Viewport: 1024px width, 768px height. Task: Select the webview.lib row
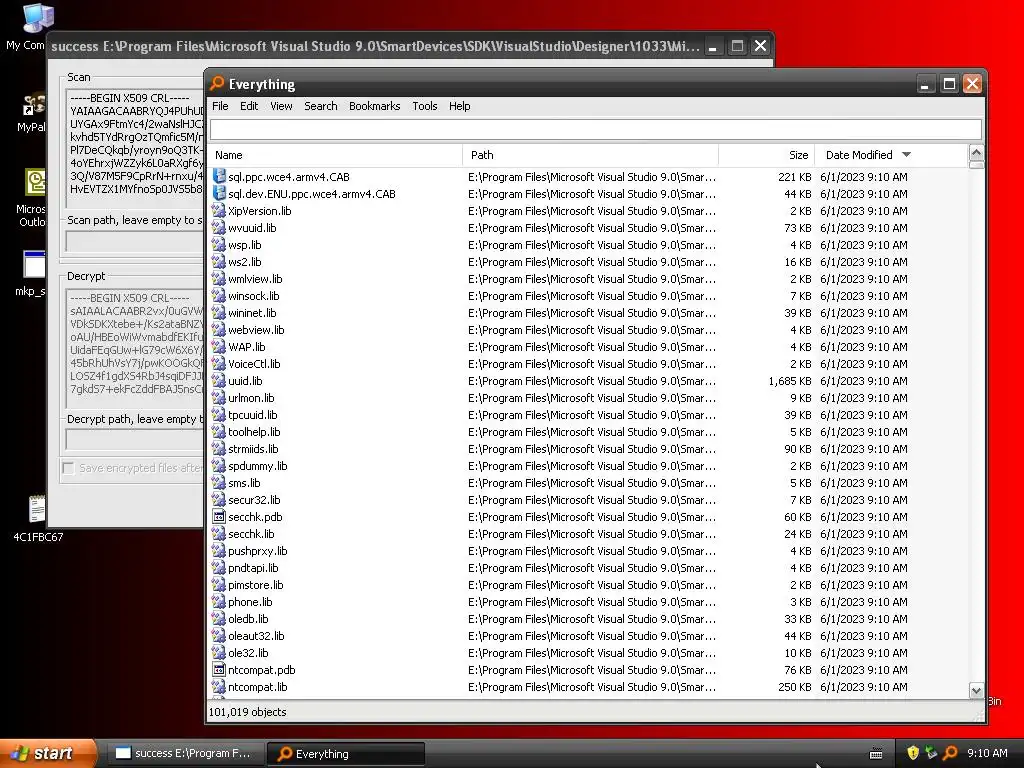tap(588, 330)
